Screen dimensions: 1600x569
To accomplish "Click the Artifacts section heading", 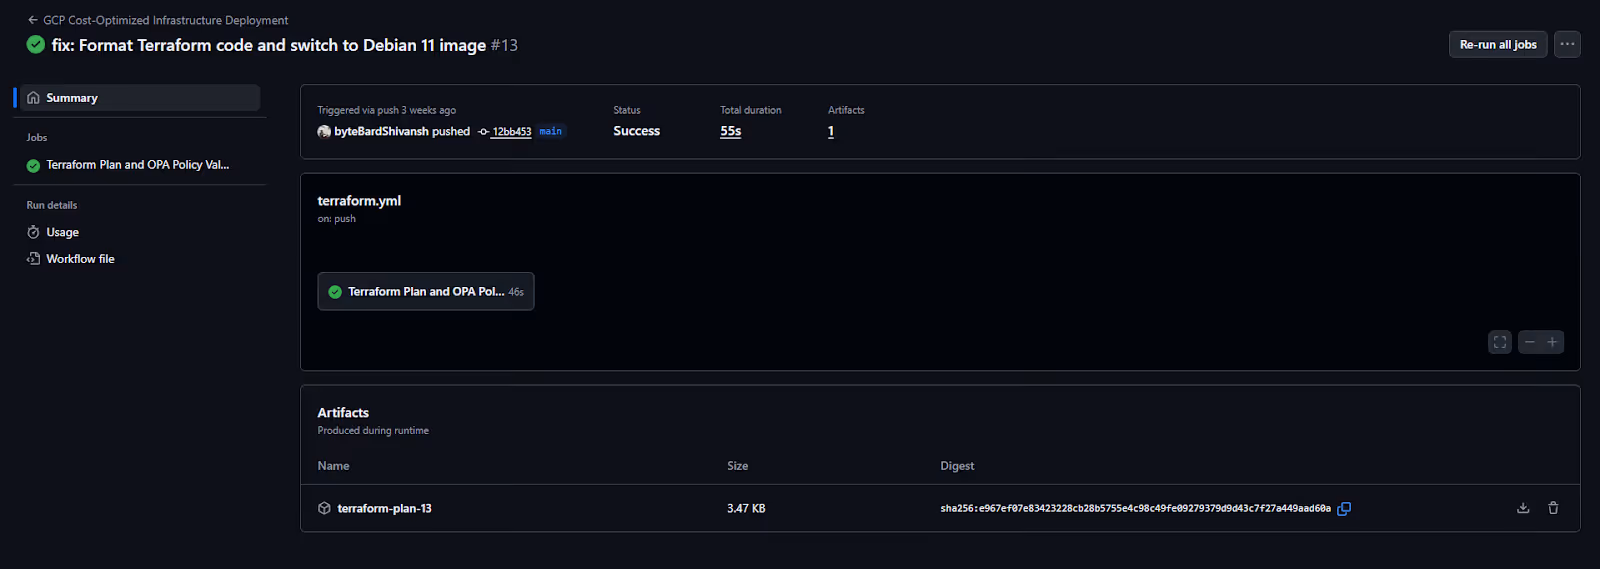I will click(x=343, y=412).
